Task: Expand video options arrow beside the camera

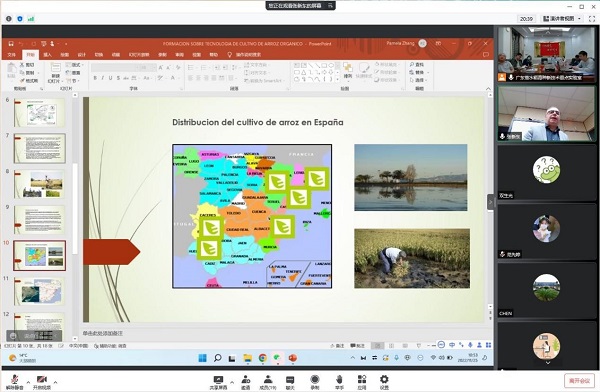Action: 55,382
